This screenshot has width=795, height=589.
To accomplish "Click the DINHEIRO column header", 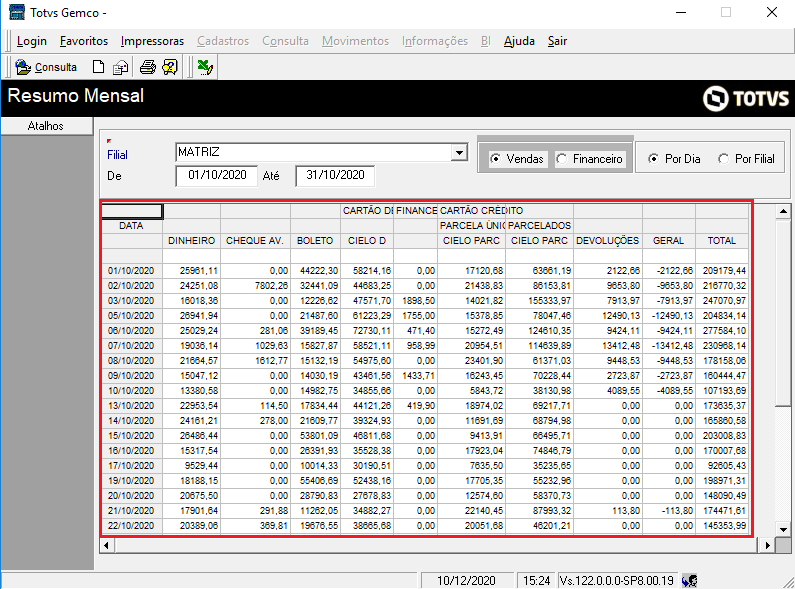I will 192,241.
